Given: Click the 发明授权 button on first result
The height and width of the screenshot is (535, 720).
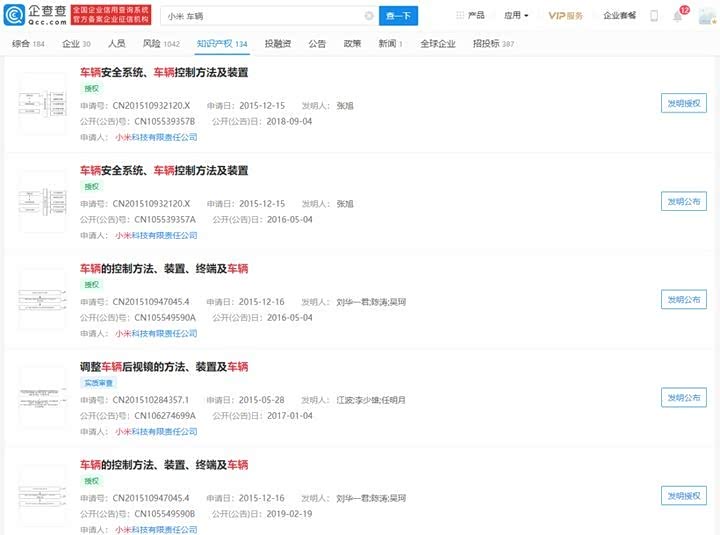Looking at the screenshot, I should click(683, 103).
